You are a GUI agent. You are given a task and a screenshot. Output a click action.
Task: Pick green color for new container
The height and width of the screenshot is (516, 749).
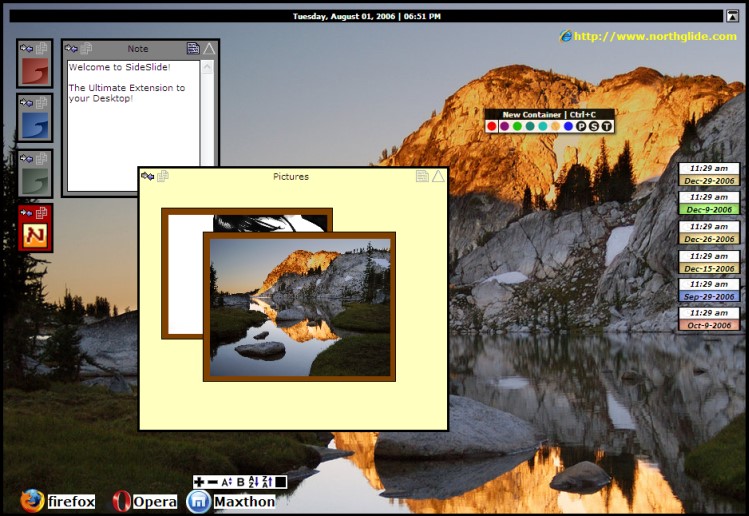[x=517, y=126]
